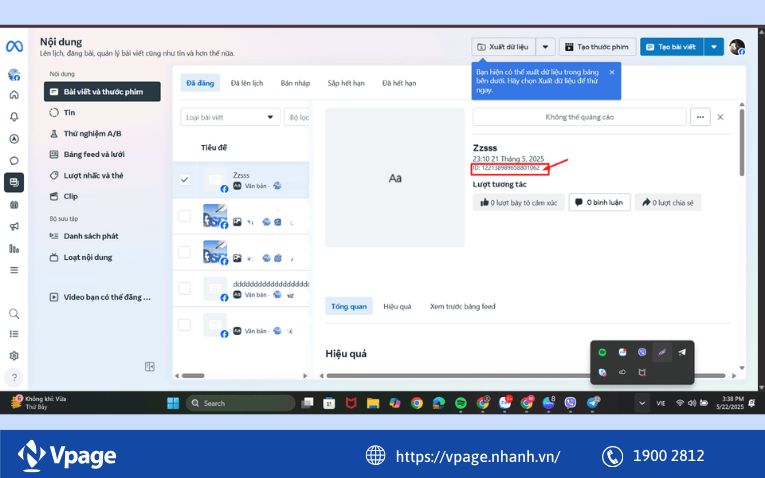765x478 pixels.
Task: Tick the checkbox of second post row
Action: [x=184, y=216]
